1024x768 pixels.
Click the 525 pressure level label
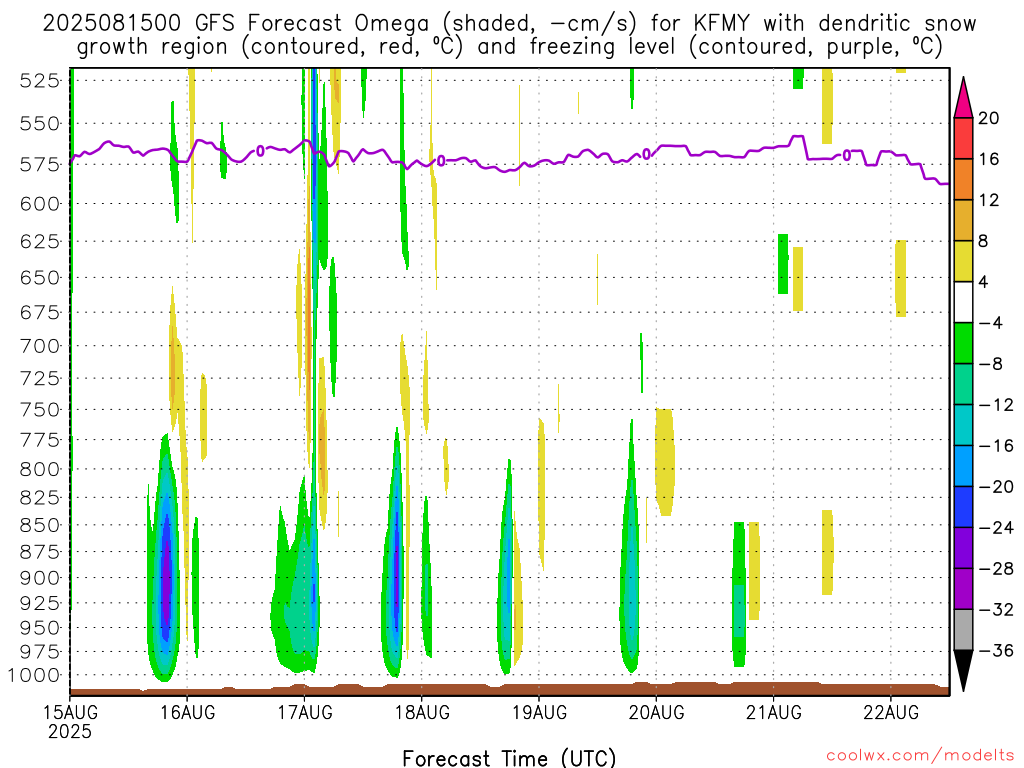(40, 81)
